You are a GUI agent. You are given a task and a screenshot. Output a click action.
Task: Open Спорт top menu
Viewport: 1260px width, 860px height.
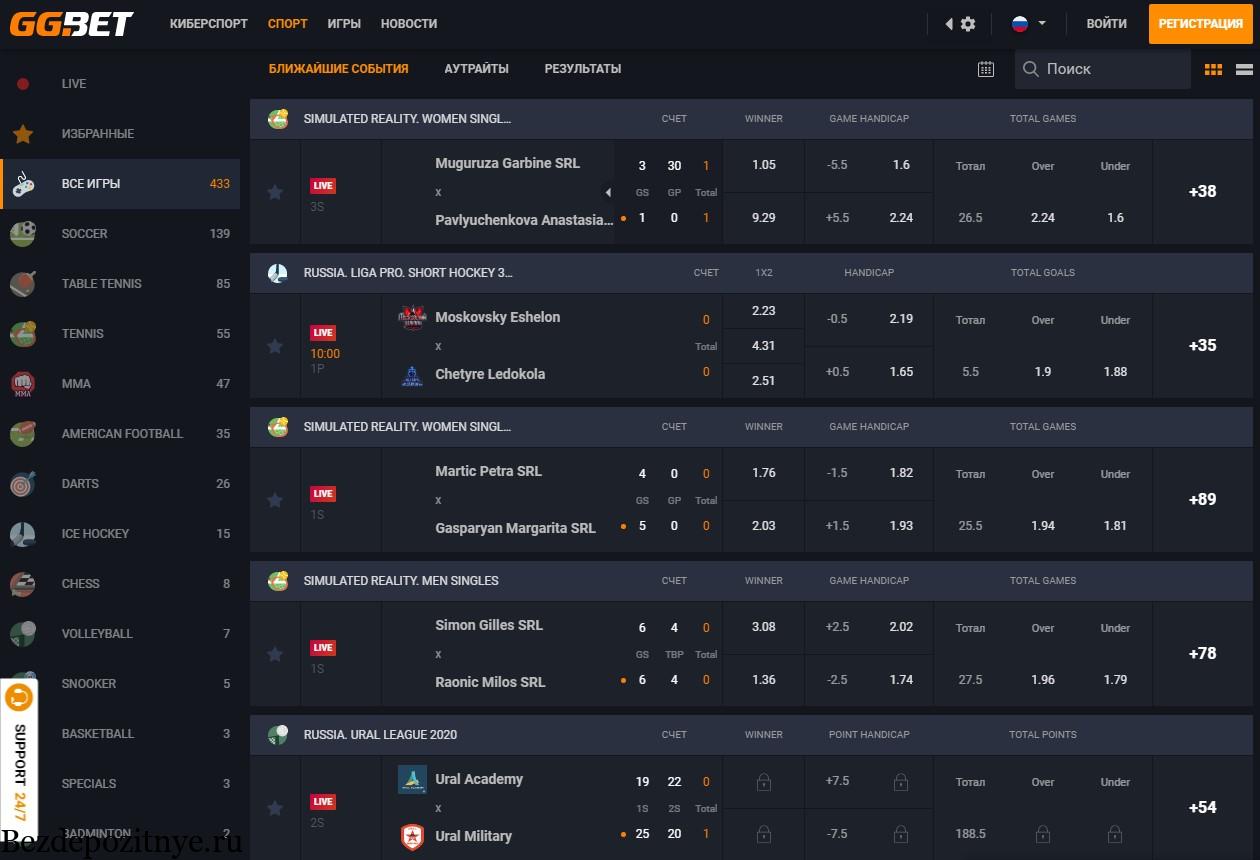point(288,24)
